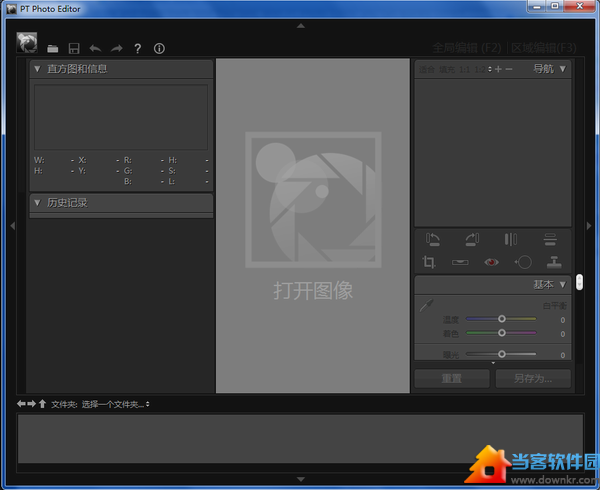This screenshot has height=490, width=600.
Task: Select the red-eye removal tool
Action: (491, 262)
